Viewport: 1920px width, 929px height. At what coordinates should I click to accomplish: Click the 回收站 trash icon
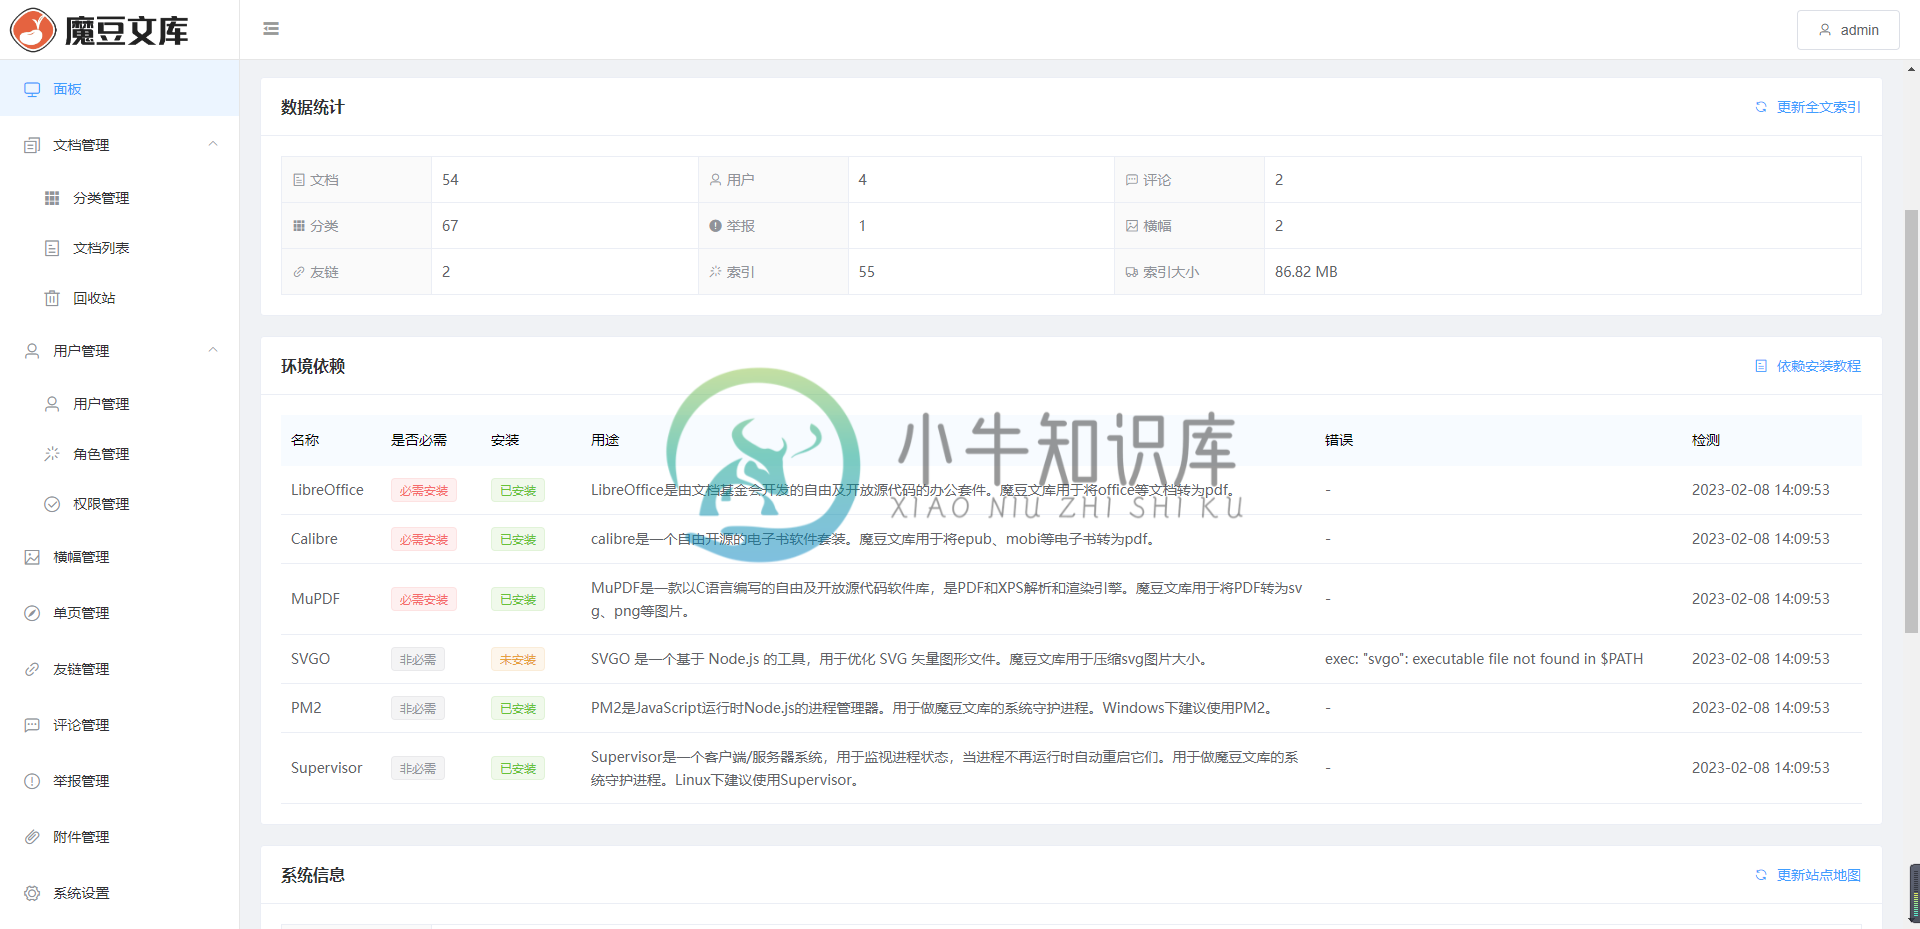pyautogui.click(x=52, y=298)
